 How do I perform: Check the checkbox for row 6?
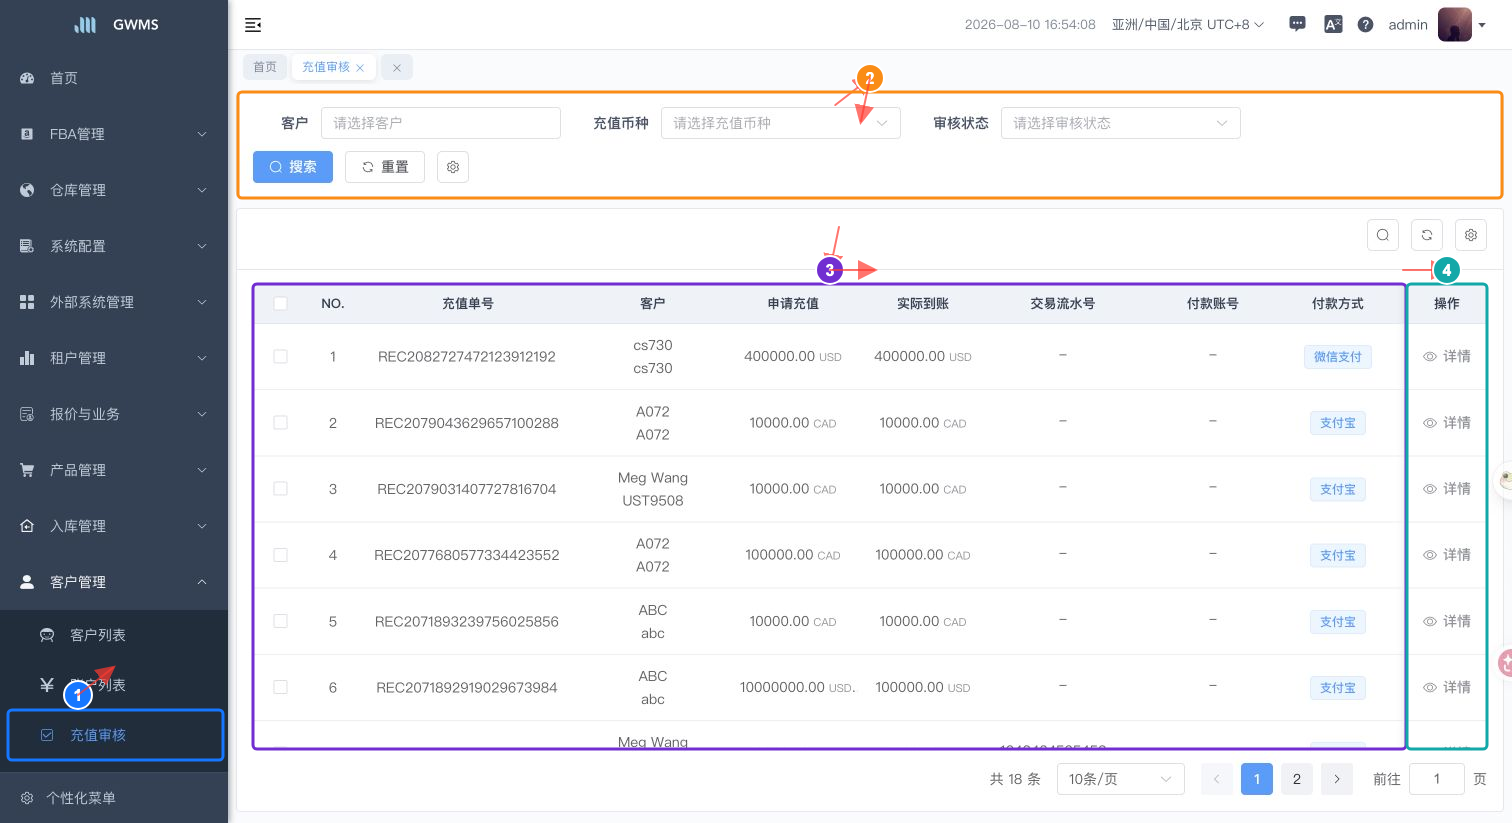click(280, 687)
